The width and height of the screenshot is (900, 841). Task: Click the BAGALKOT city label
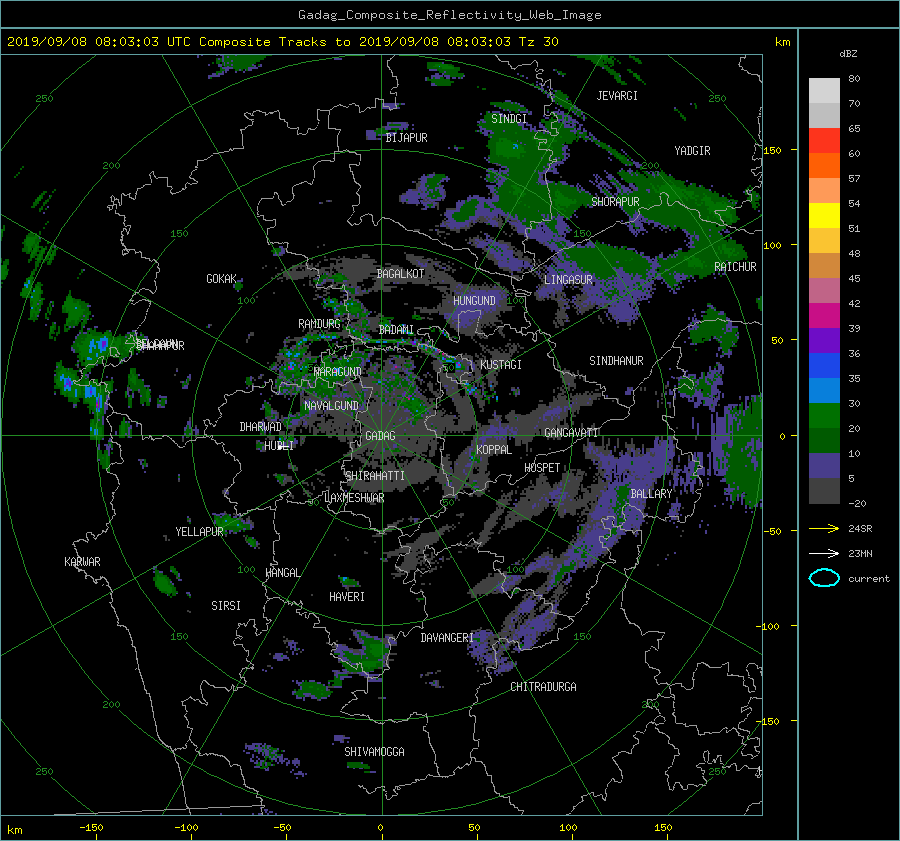400,274
